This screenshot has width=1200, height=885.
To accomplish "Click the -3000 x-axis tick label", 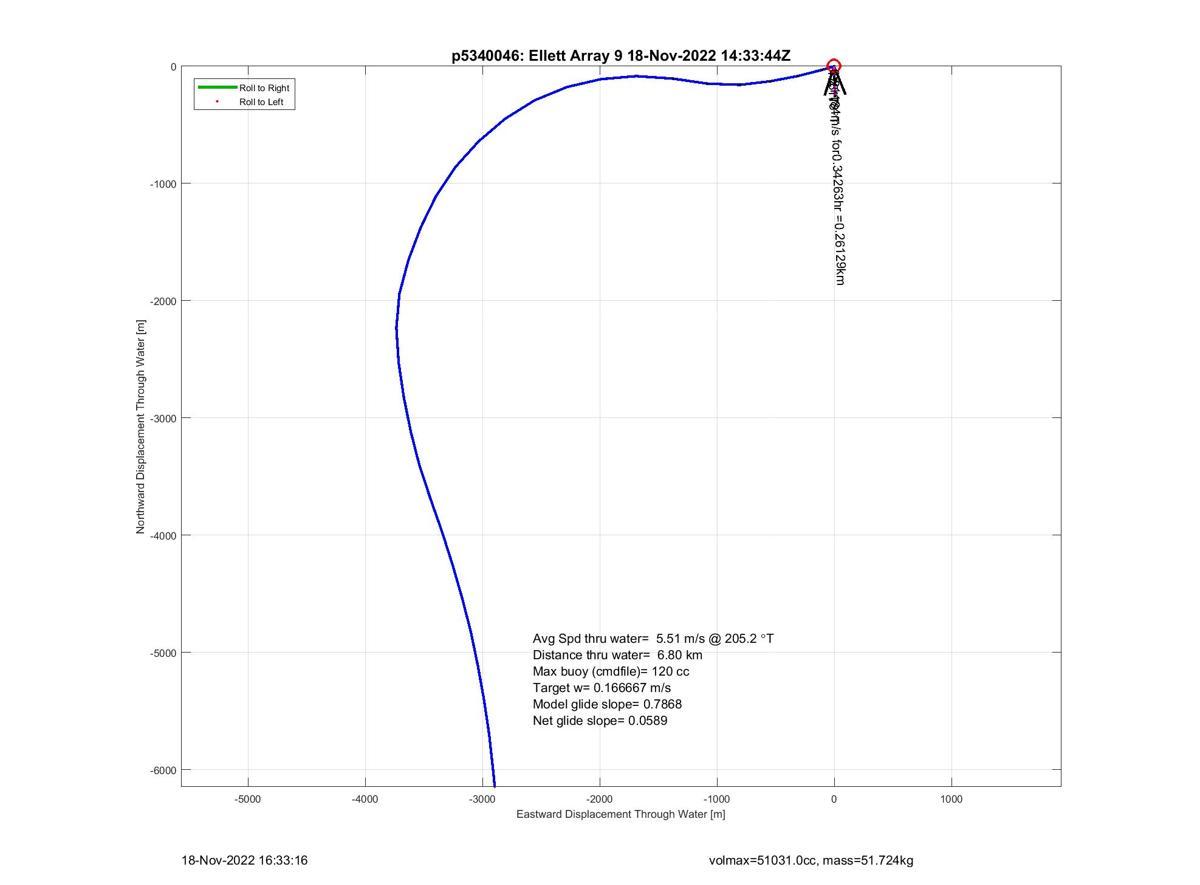I will pyautogui.click(x=482, y=799).
